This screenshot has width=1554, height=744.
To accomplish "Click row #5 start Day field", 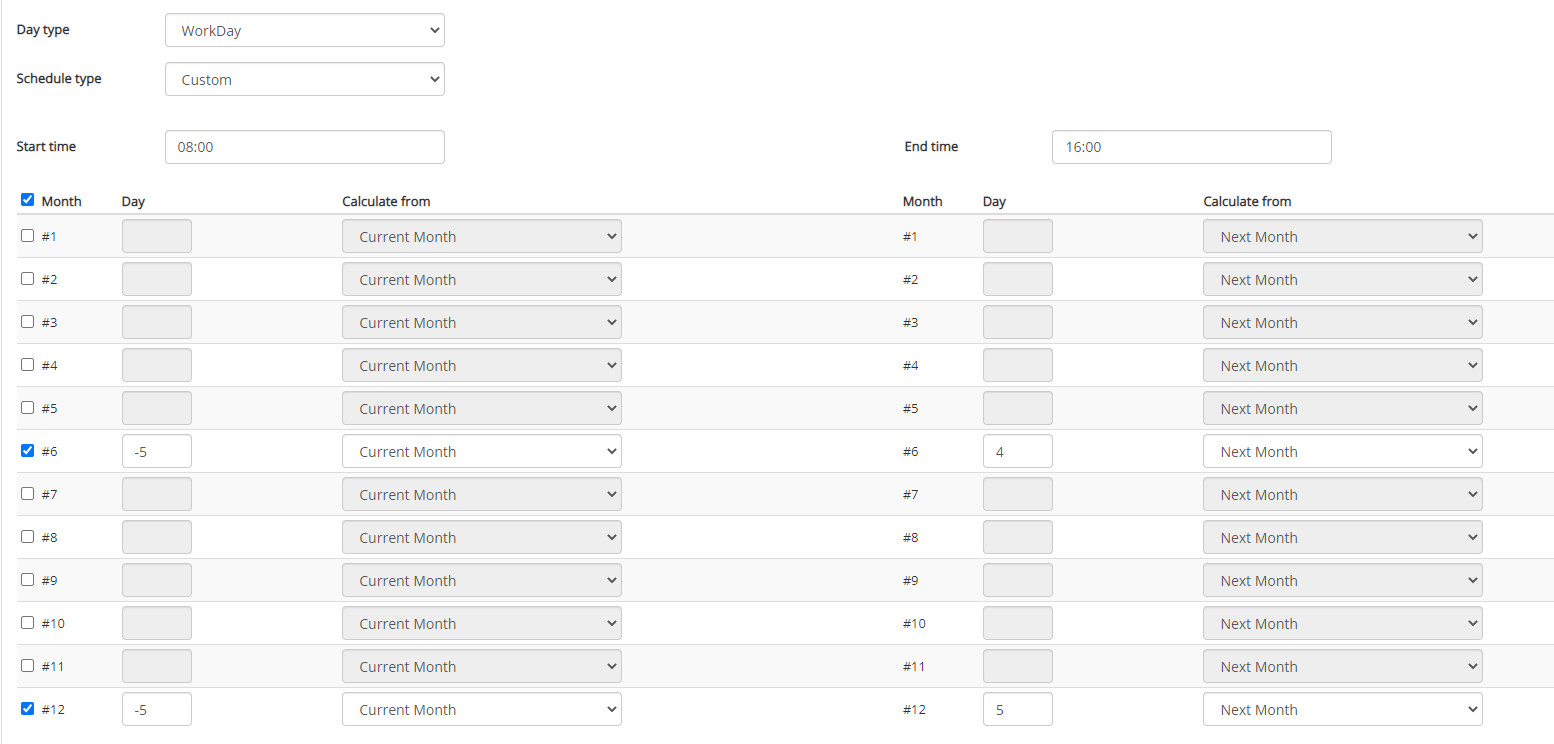I will click(157, 408).
